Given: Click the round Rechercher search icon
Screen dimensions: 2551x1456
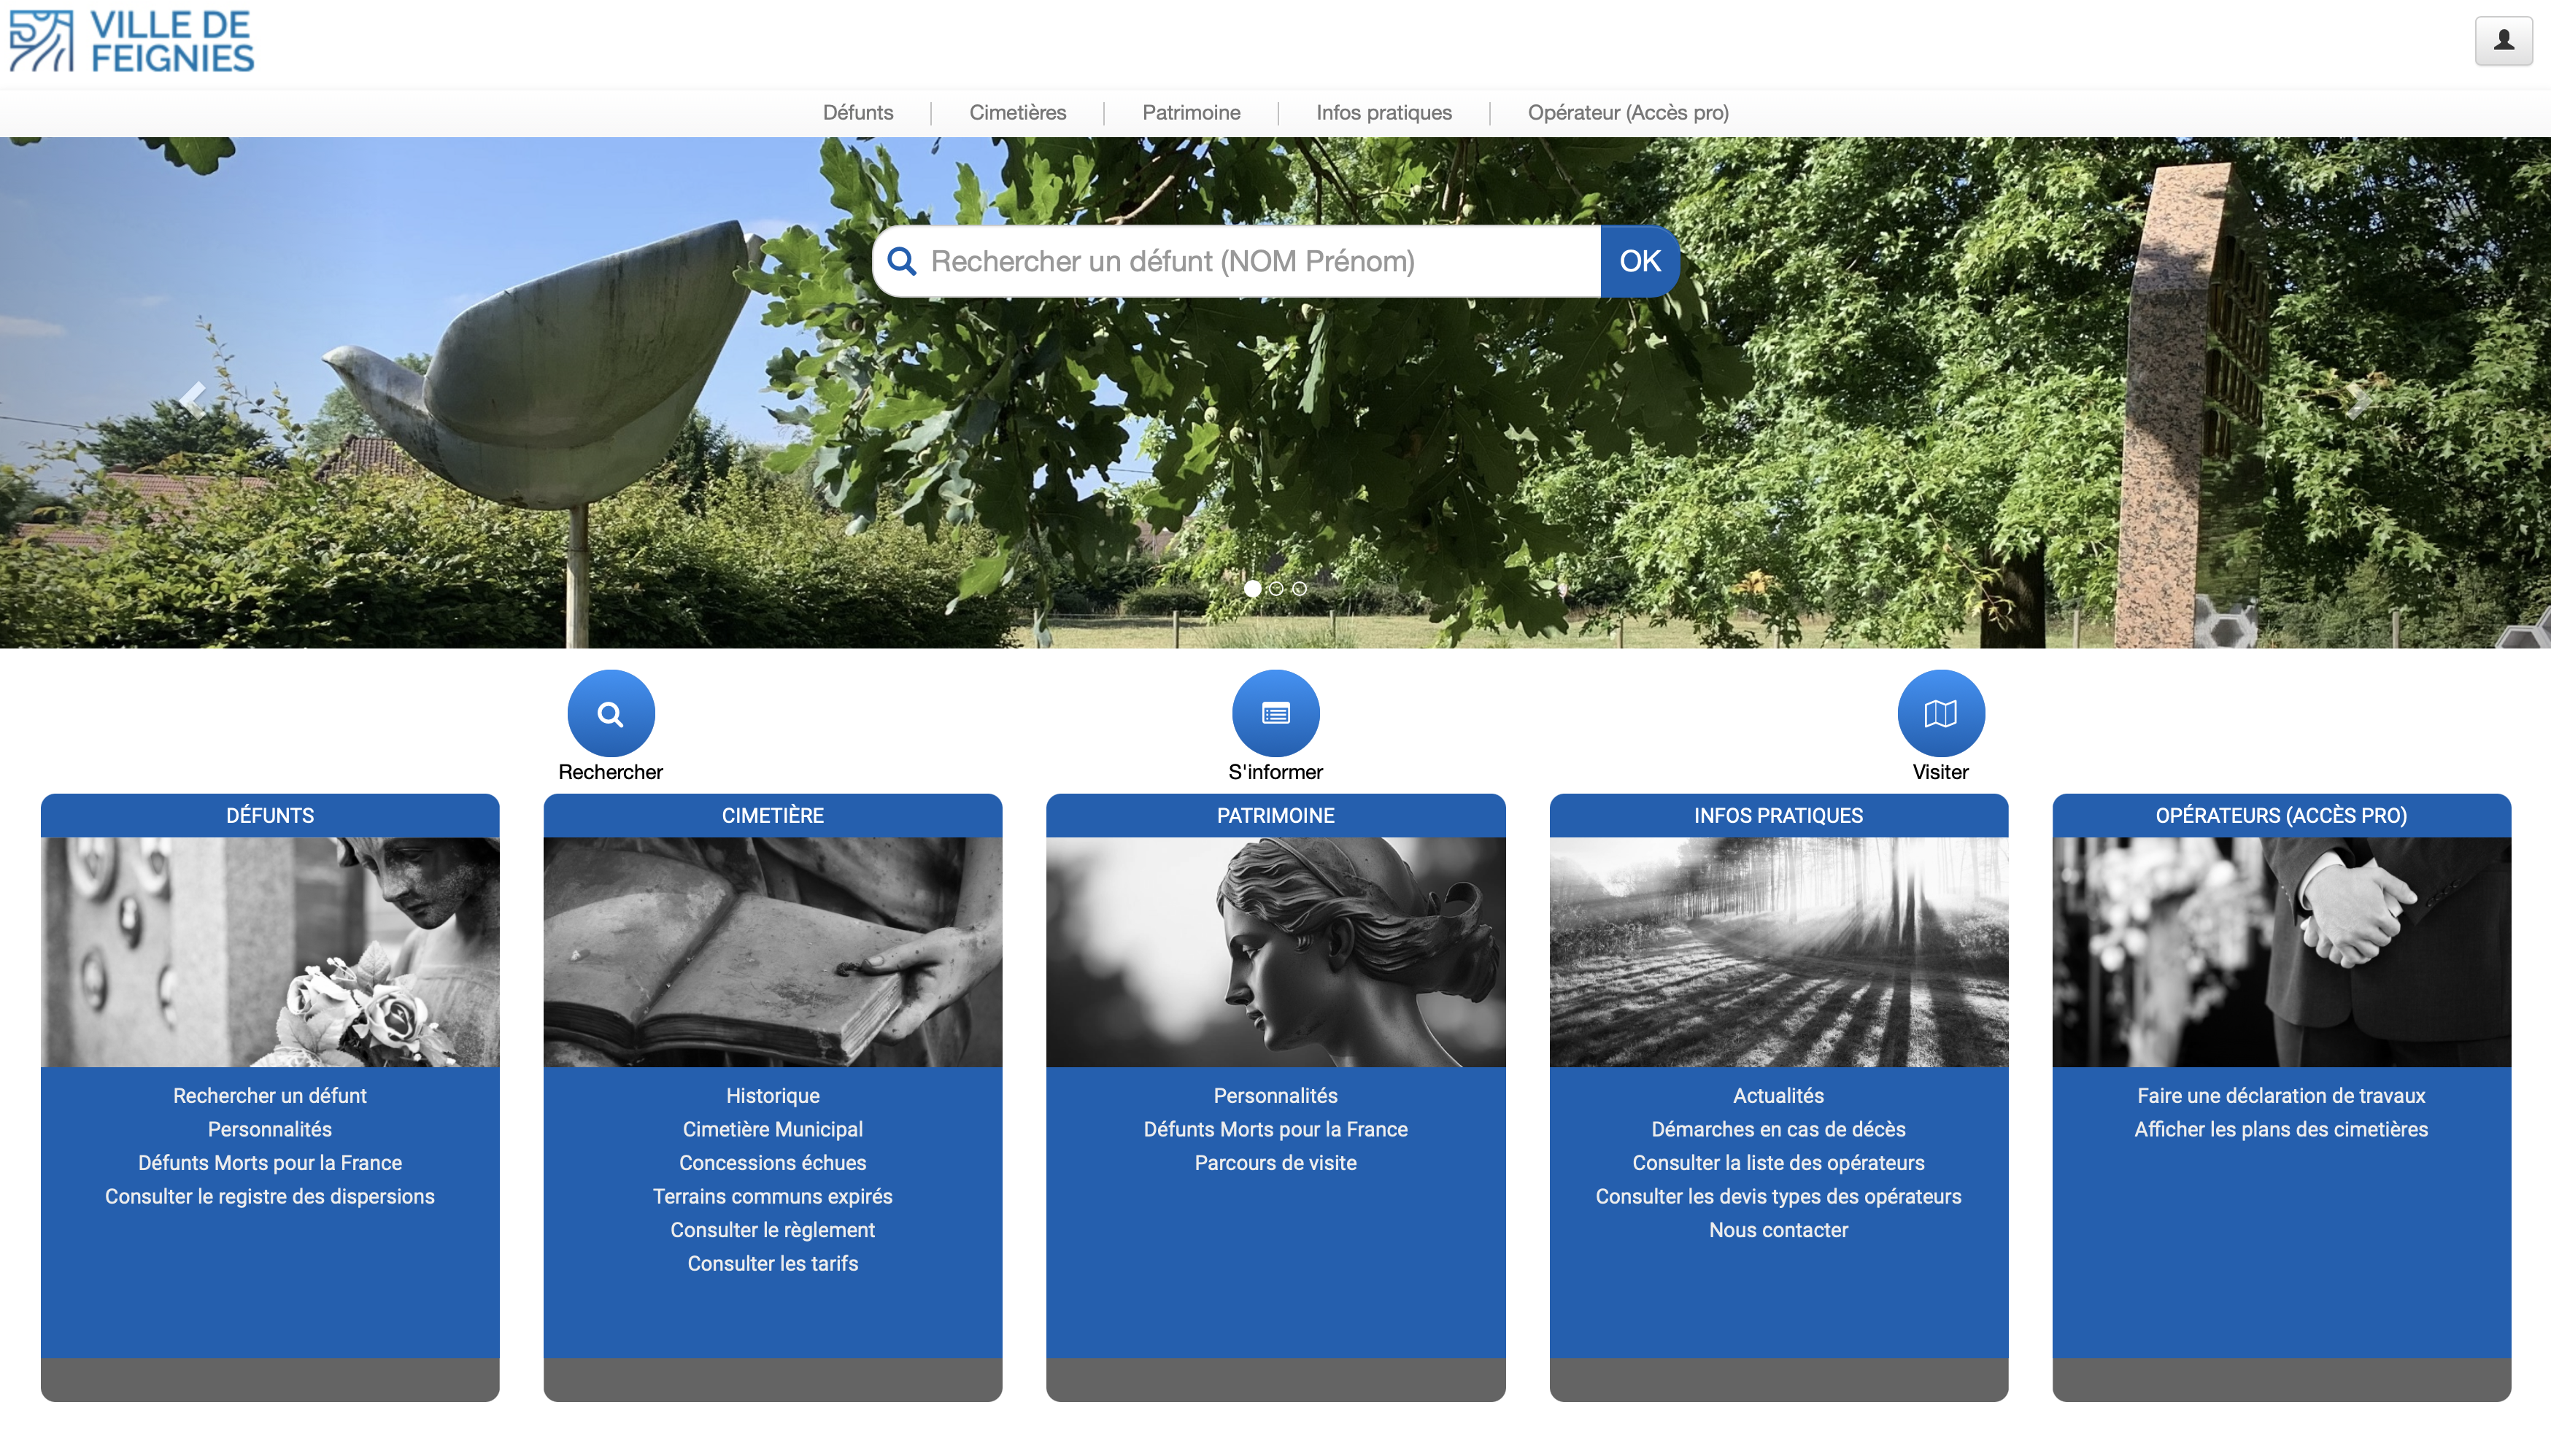Looking at the screenshot, I should tap(610, 713).
